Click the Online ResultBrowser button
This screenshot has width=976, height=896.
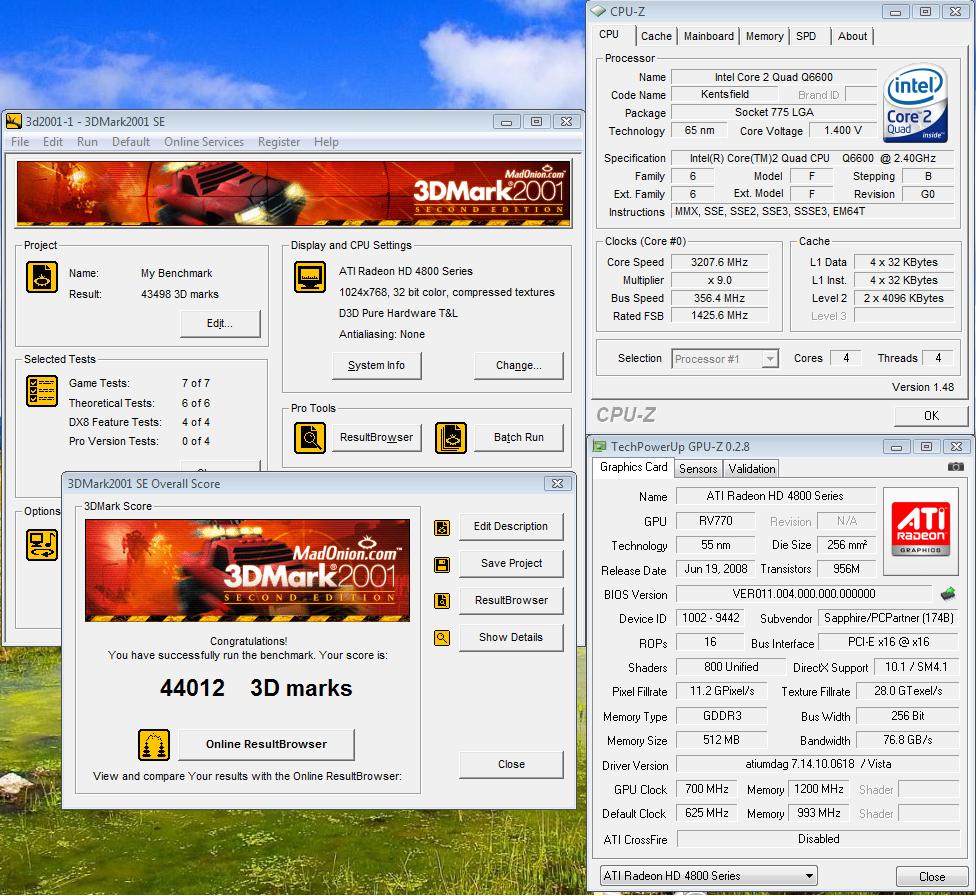tap(266, 745)
